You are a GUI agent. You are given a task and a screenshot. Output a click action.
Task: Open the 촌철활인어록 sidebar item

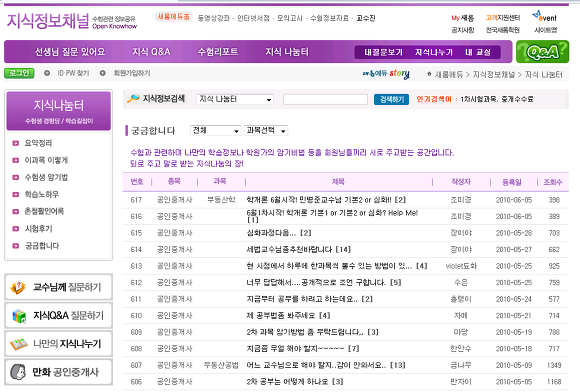[x=44, y=211]
